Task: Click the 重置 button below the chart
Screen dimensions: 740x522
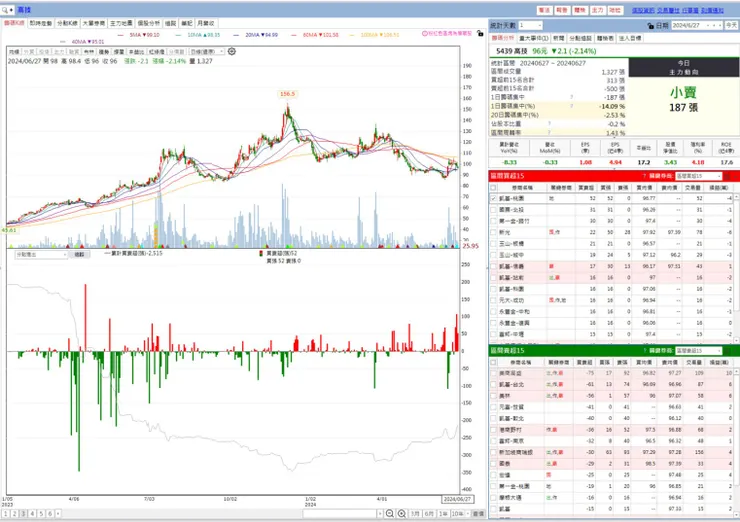Action: coord(479,514)
